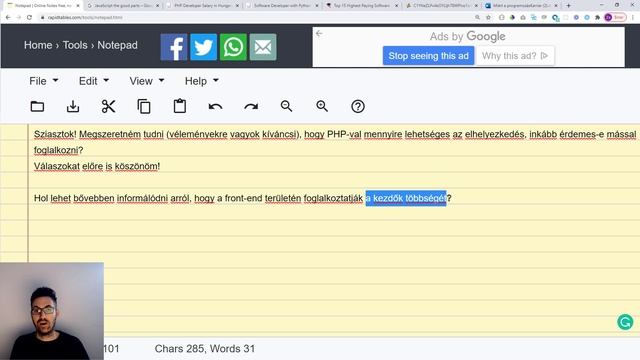Open the Edit menu

pyautogui.click(x=94, y=81)
